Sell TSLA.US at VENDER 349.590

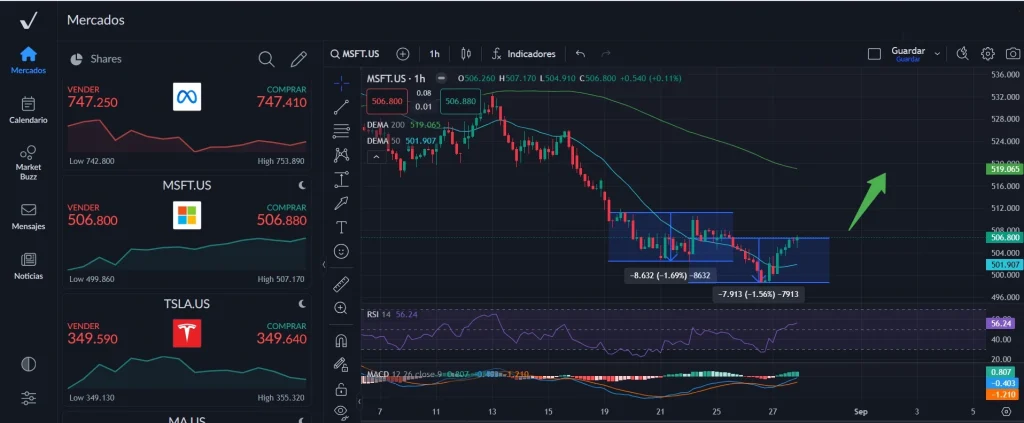coord(92,334)
